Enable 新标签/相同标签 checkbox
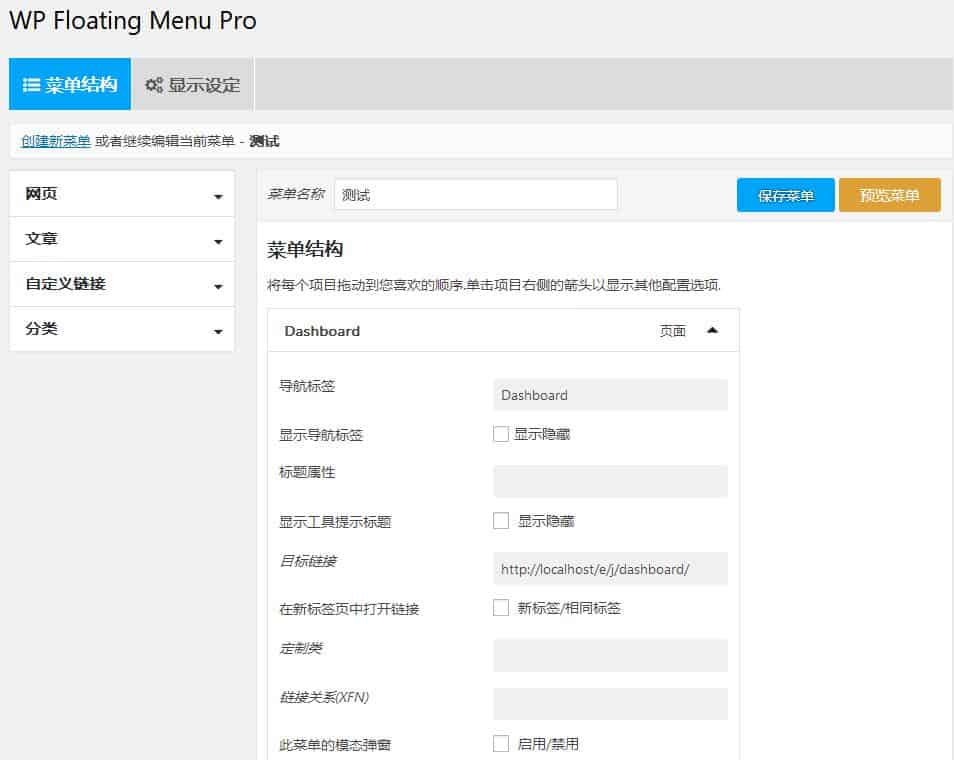The height and width of the screenshot is (760, 954). coord(501,607)
